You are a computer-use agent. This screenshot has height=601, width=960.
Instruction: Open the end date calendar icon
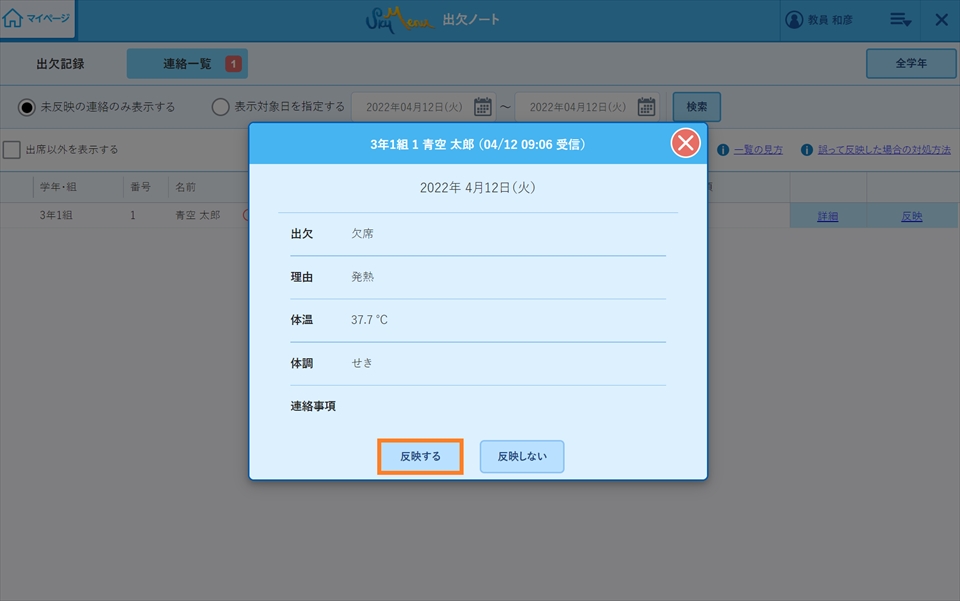click(646, 107)
